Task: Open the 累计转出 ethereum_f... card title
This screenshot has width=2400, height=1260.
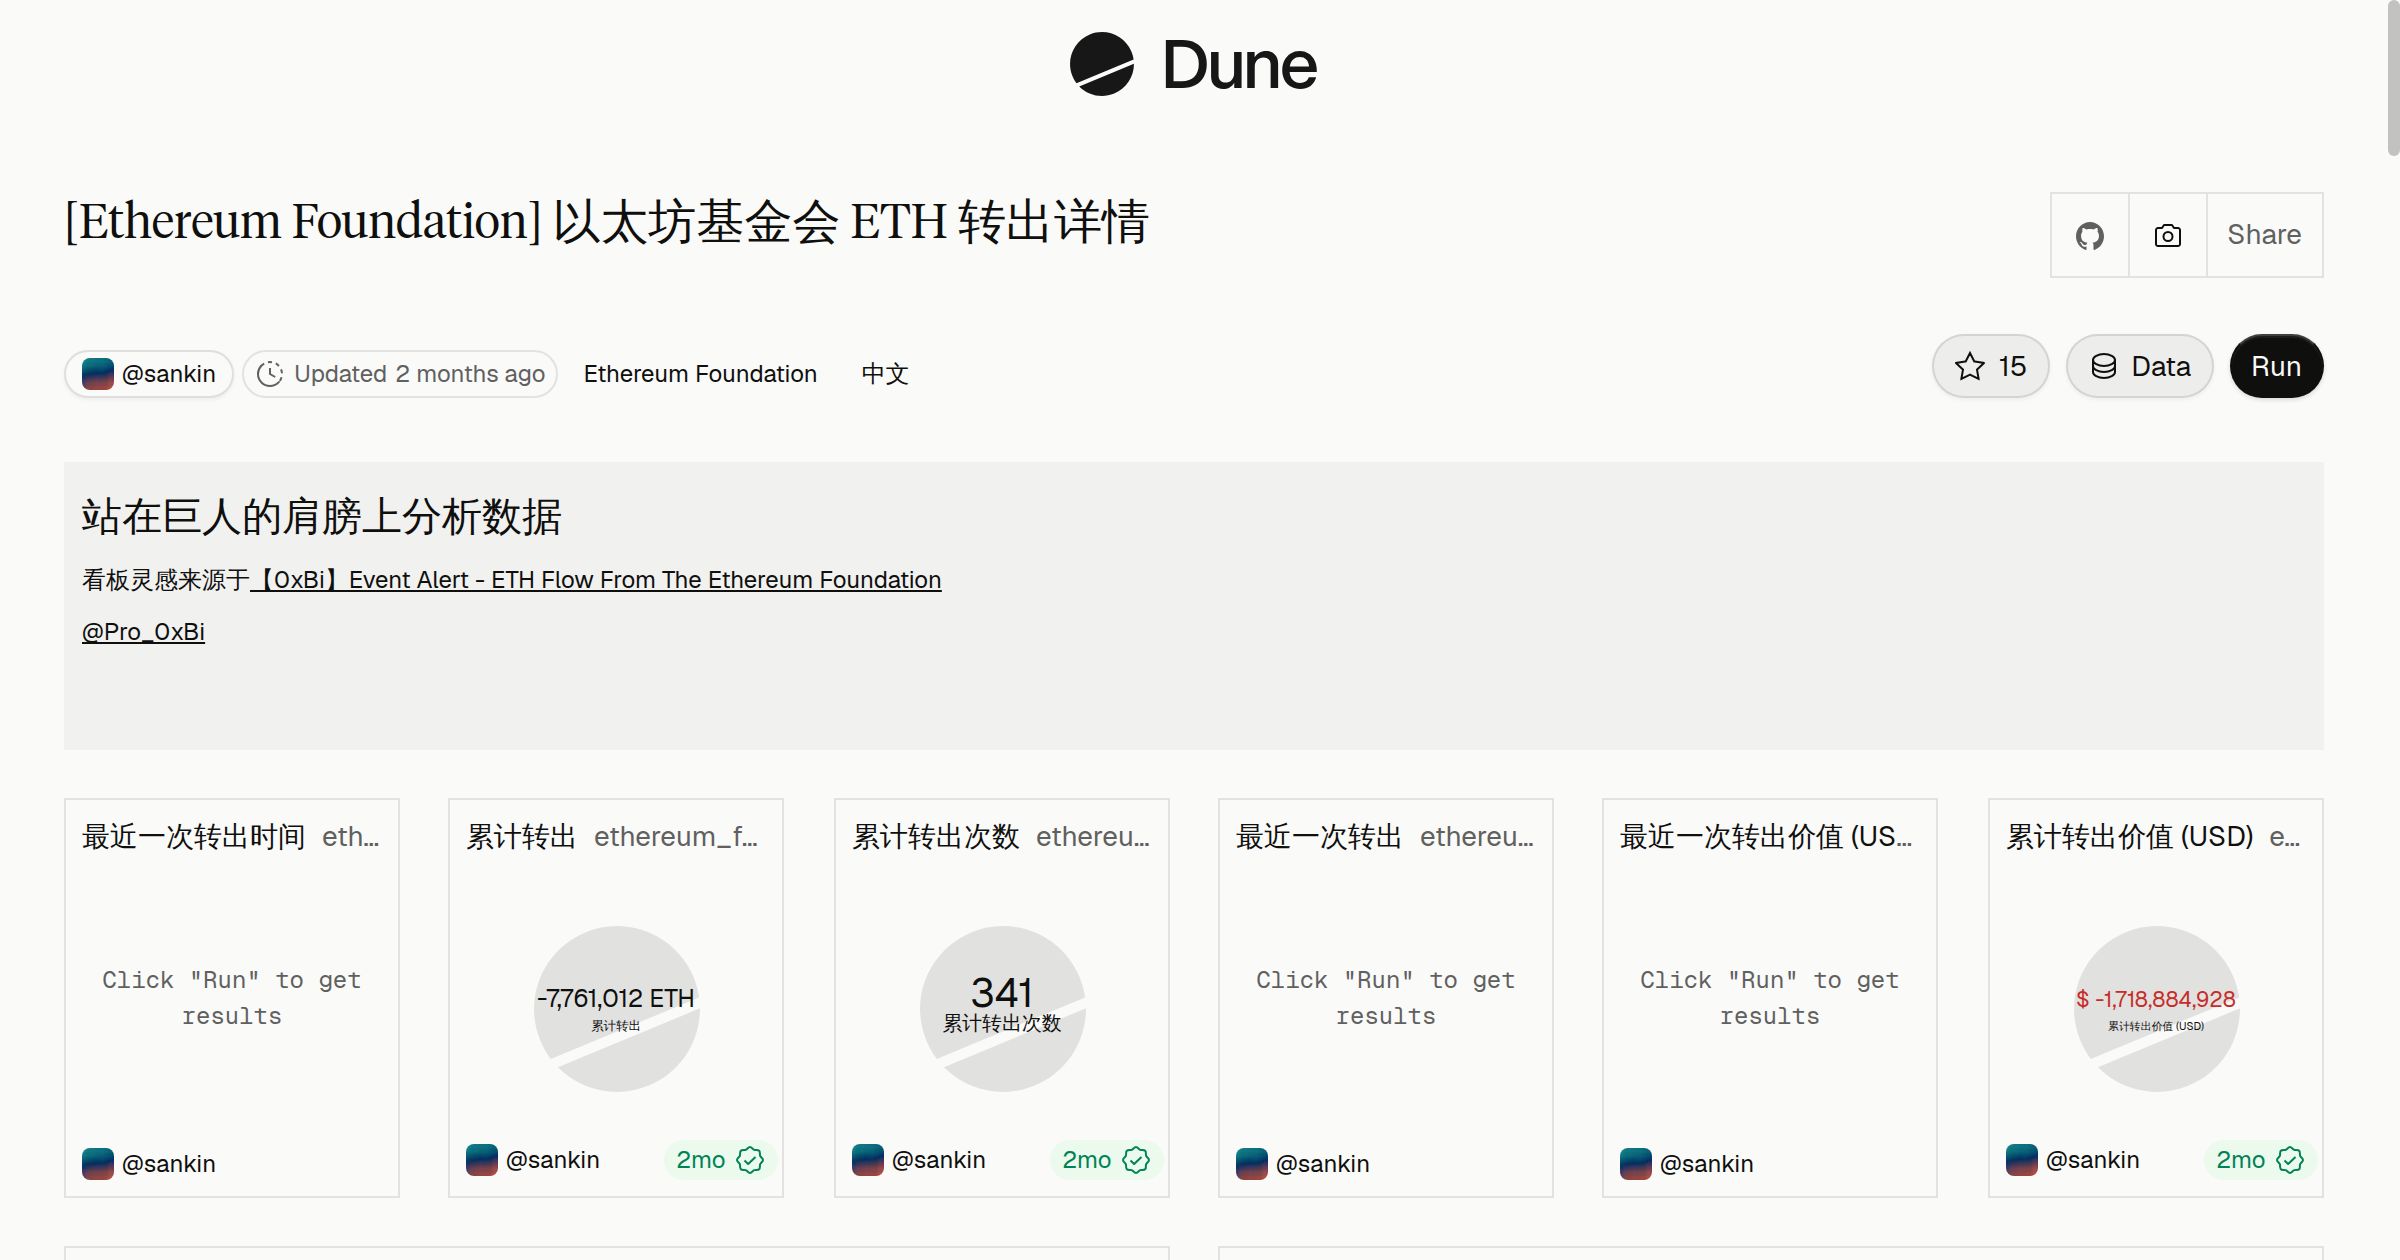Action: (x=612, y=836)
